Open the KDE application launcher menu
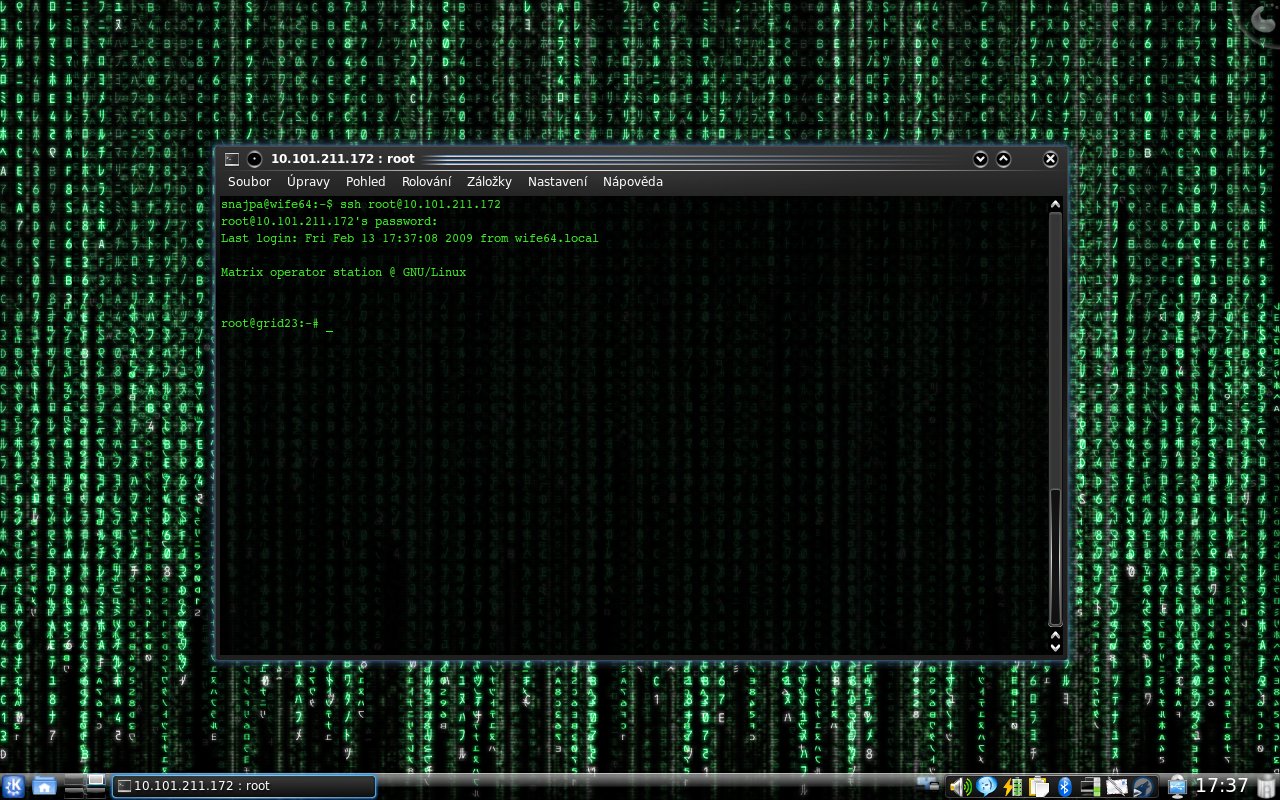This screenshot has height=800, width=1280. [x=14, y=786]
